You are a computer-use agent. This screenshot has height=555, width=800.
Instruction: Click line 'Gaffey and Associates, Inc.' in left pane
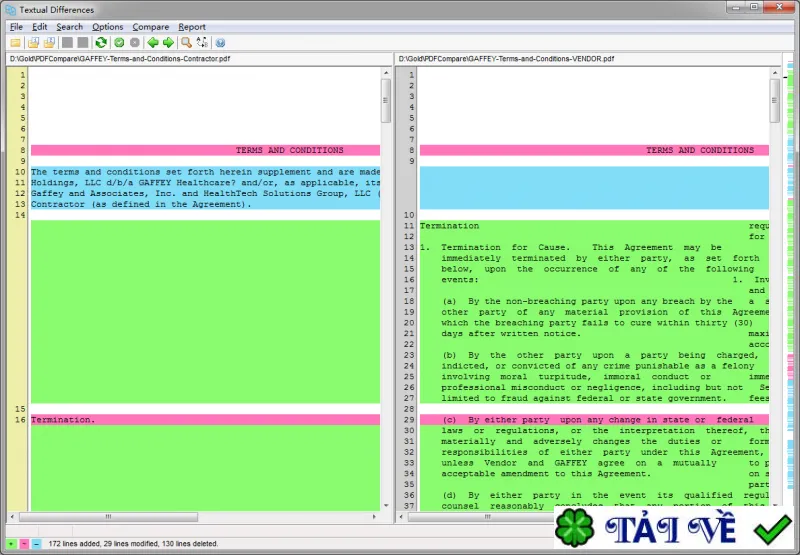[205, 193]
